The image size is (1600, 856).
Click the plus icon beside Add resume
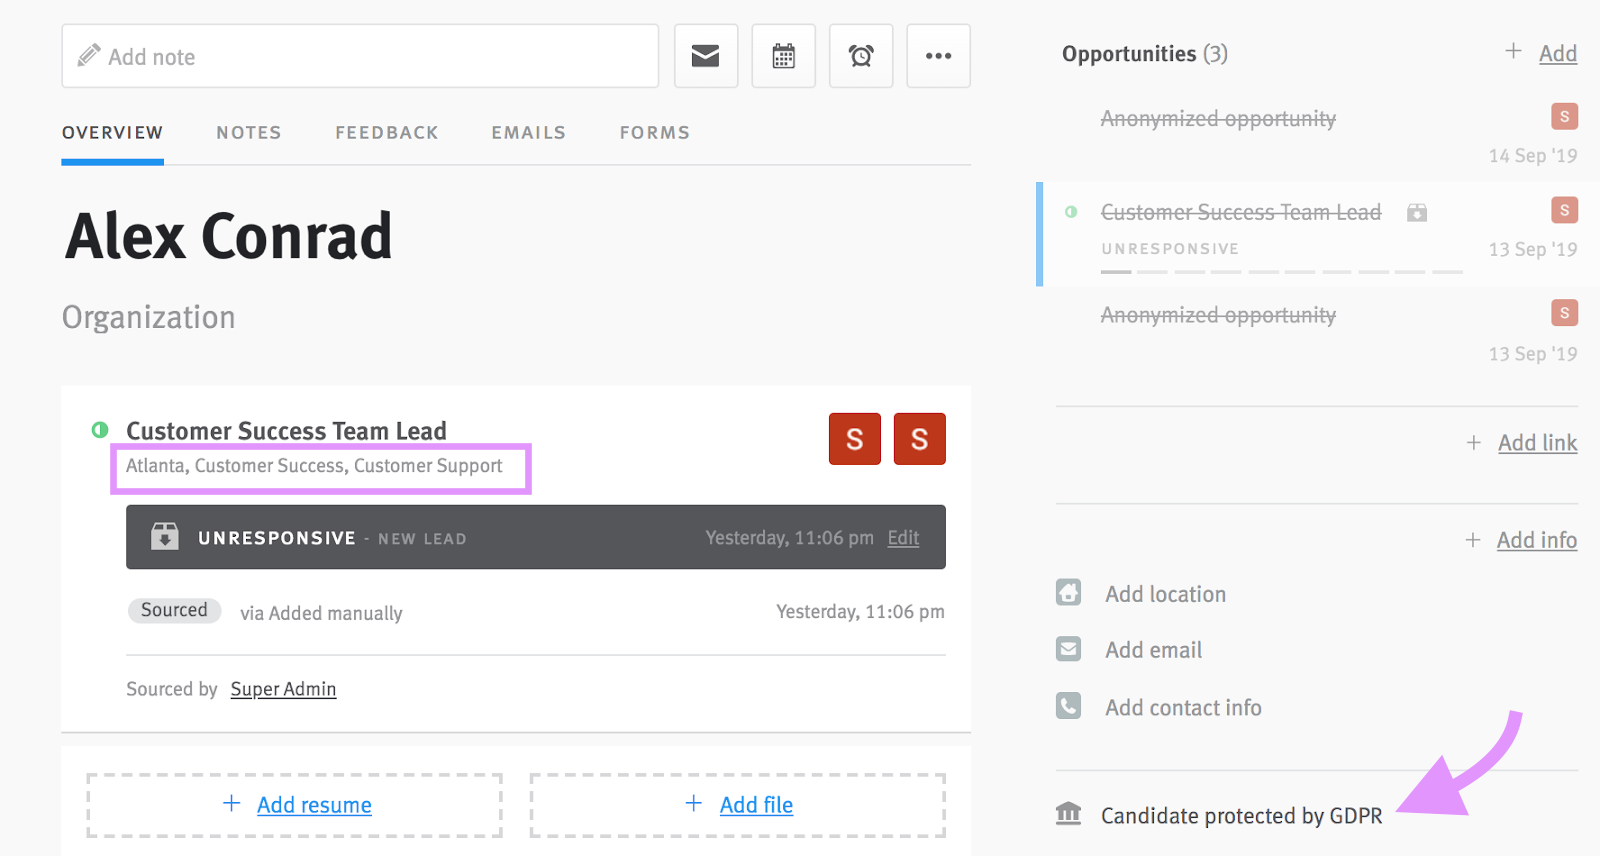[x=231, y=803]
